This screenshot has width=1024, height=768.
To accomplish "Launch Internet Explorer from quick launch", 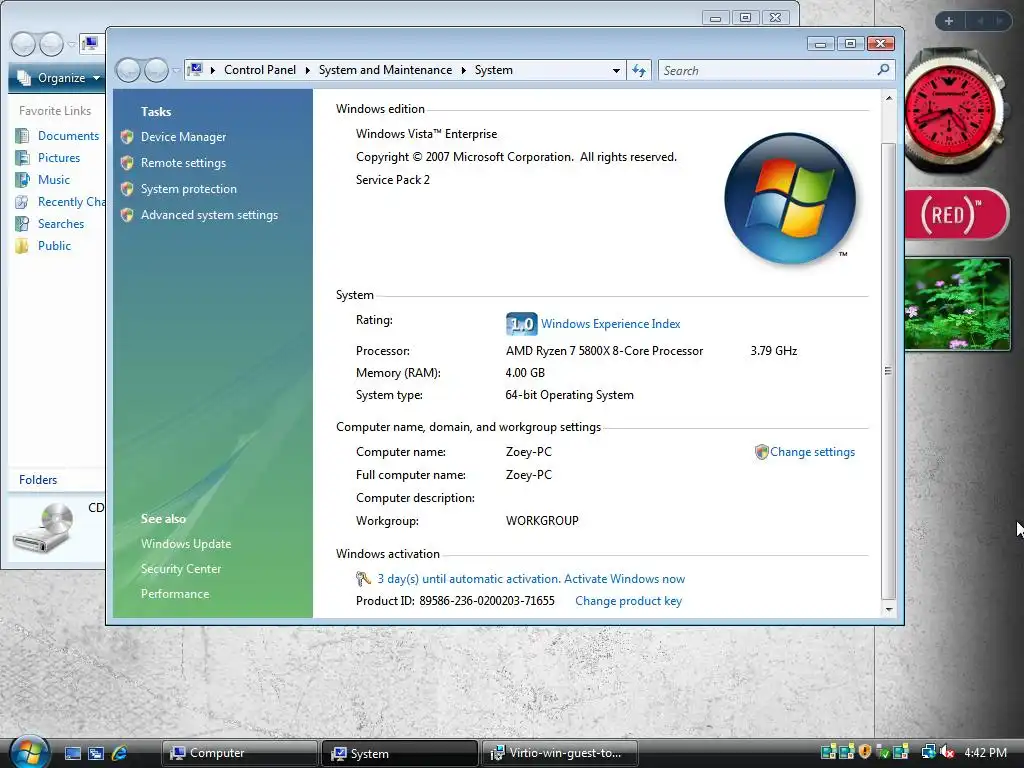I will [120, 753].
